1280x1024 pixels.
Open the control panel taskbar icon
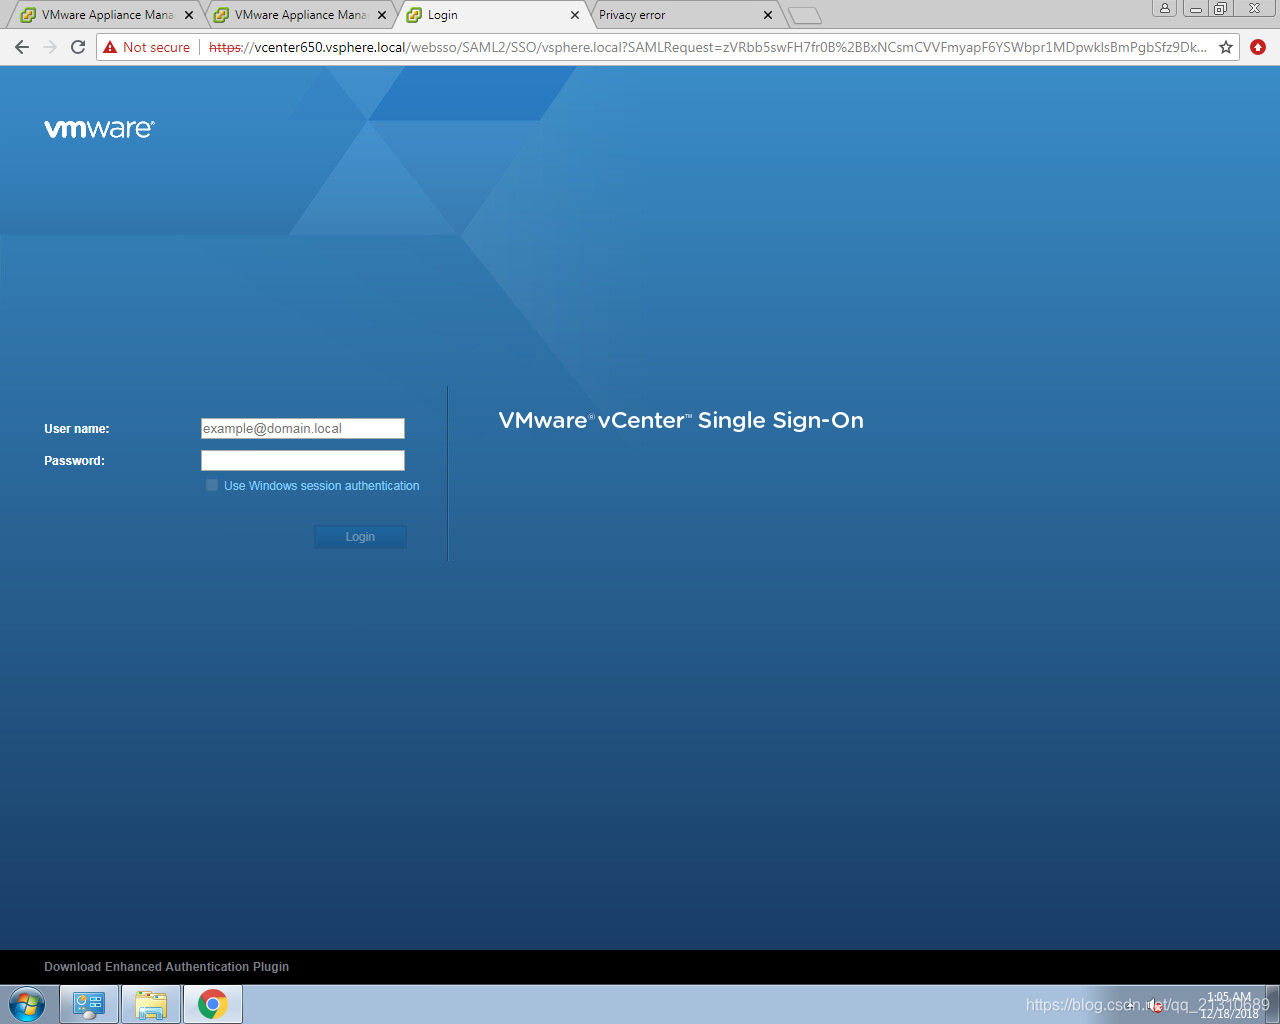point(89,1005)
